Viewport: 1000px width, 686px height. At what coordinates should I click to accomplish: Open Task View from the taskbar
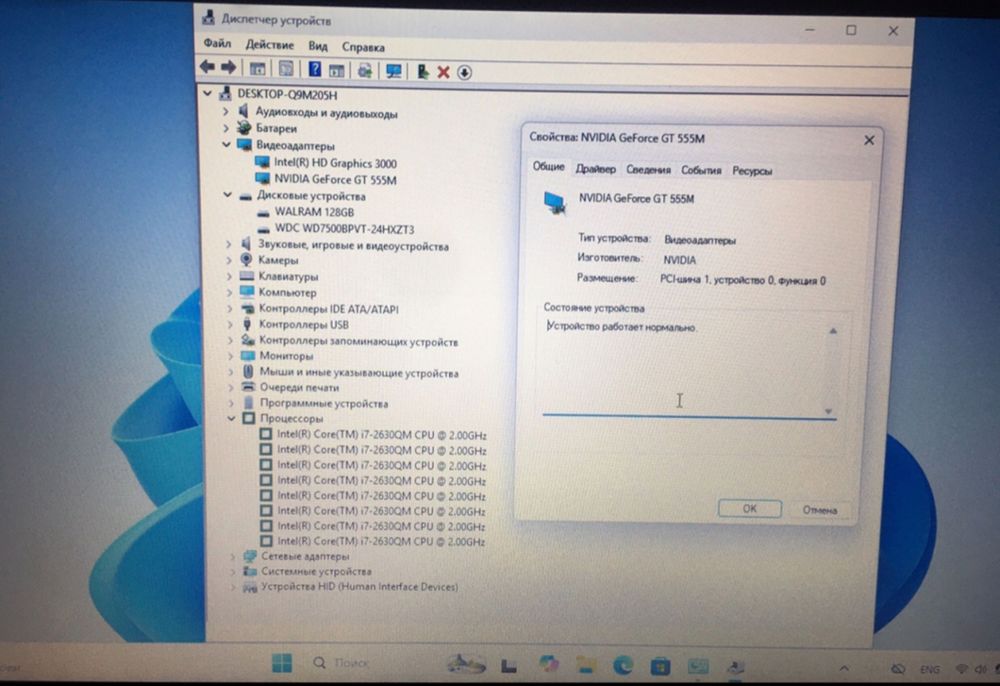click(508, 666)
